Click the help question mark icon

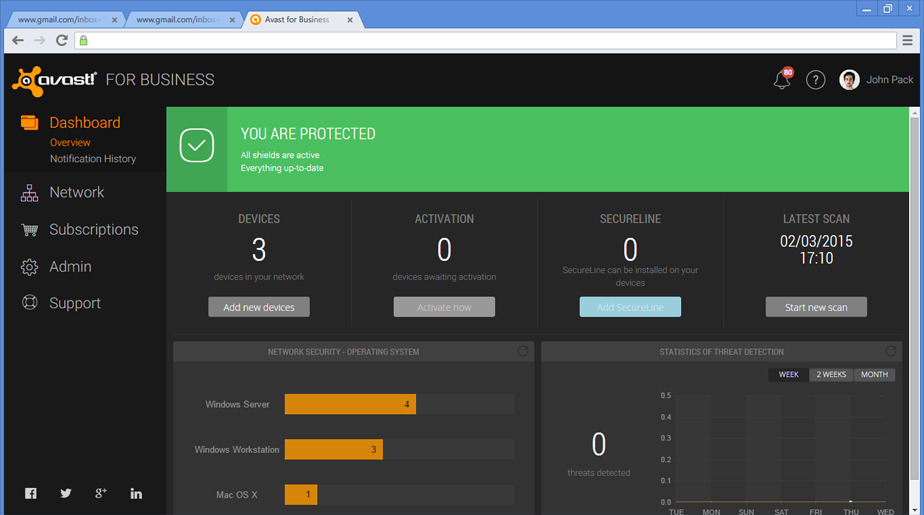point(816,80)
